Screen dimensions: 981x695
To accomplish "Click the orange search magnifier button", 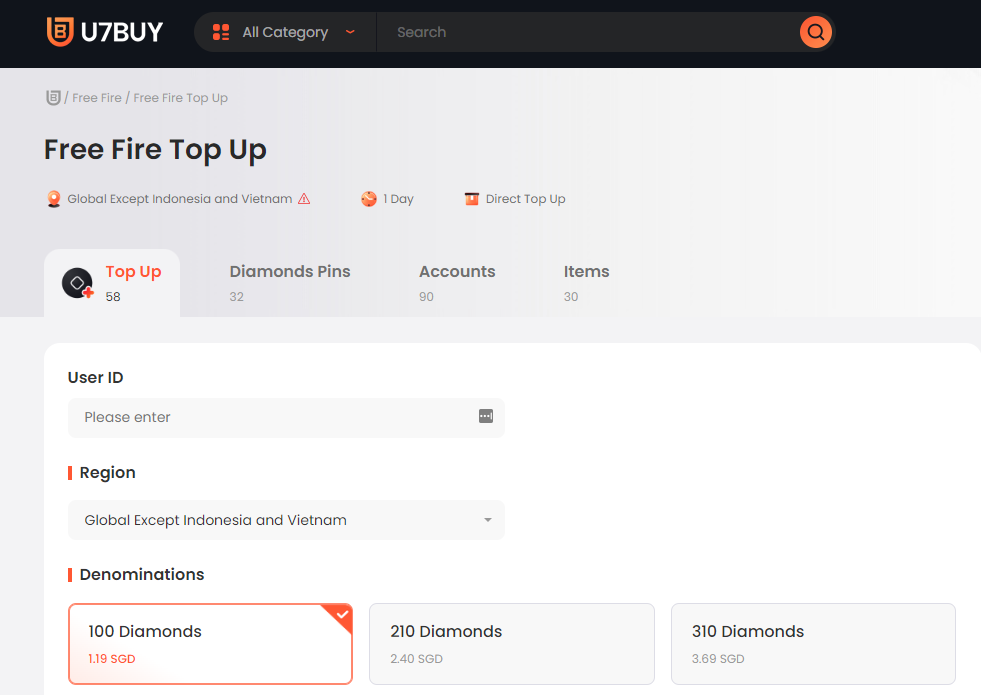I will [x=815, y=32].
